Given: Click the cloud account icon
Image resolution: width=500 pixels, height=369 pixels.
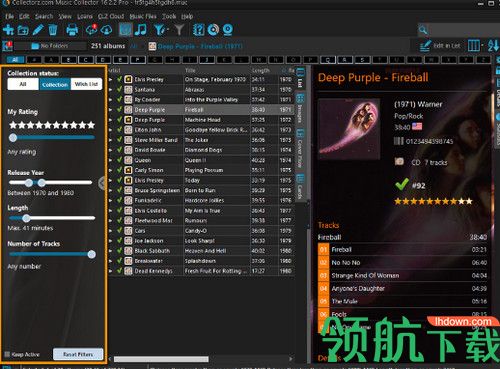Looking at the screenshot, I should point(106,30).
